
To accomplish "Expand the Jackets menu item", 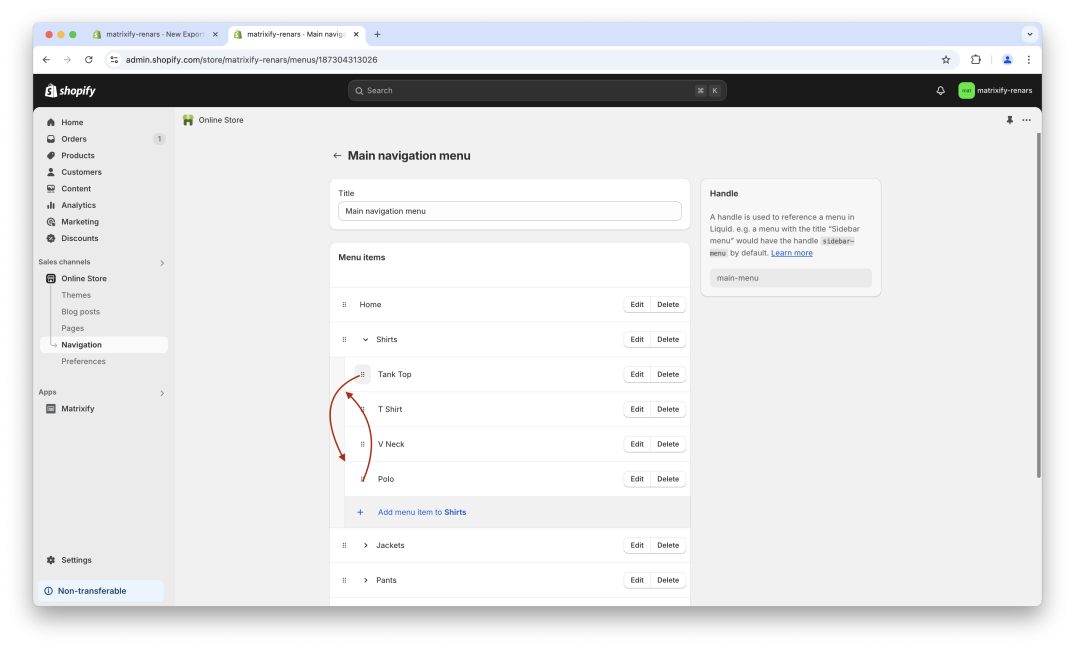I will 365,545.
